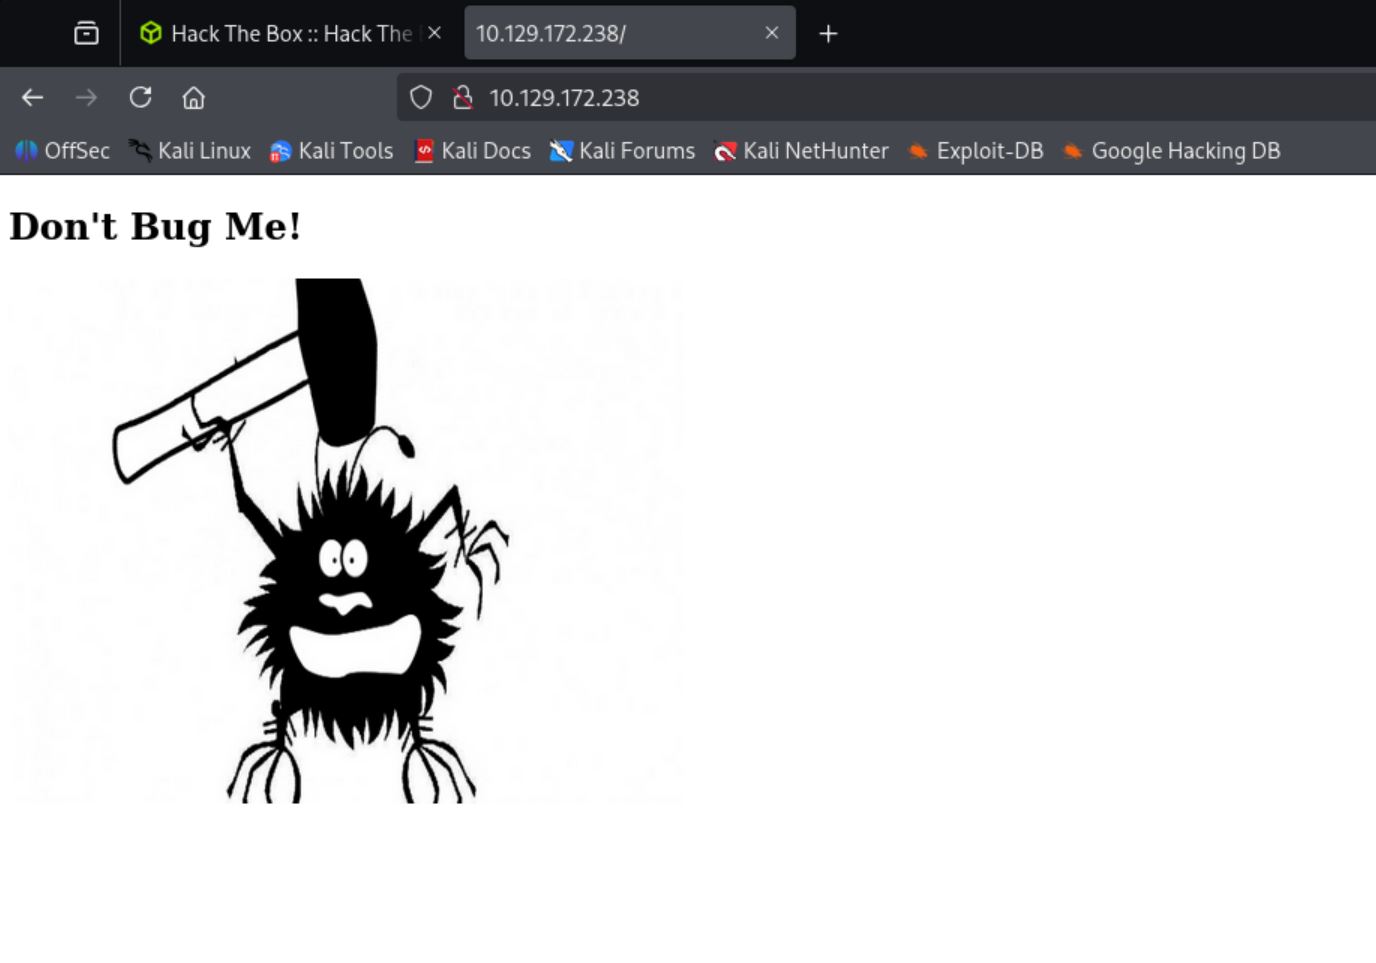Open the Kali Forums bookmark
The height and width of the screenshot is (963, 1376).
[x=623, y=151]
